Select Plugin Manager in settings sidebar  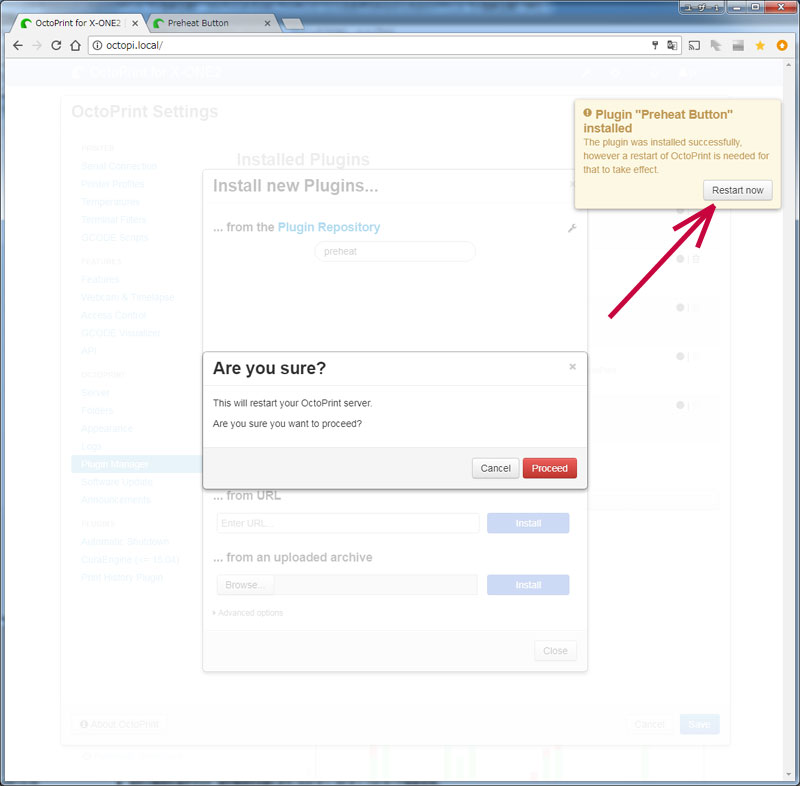(137, 464)
